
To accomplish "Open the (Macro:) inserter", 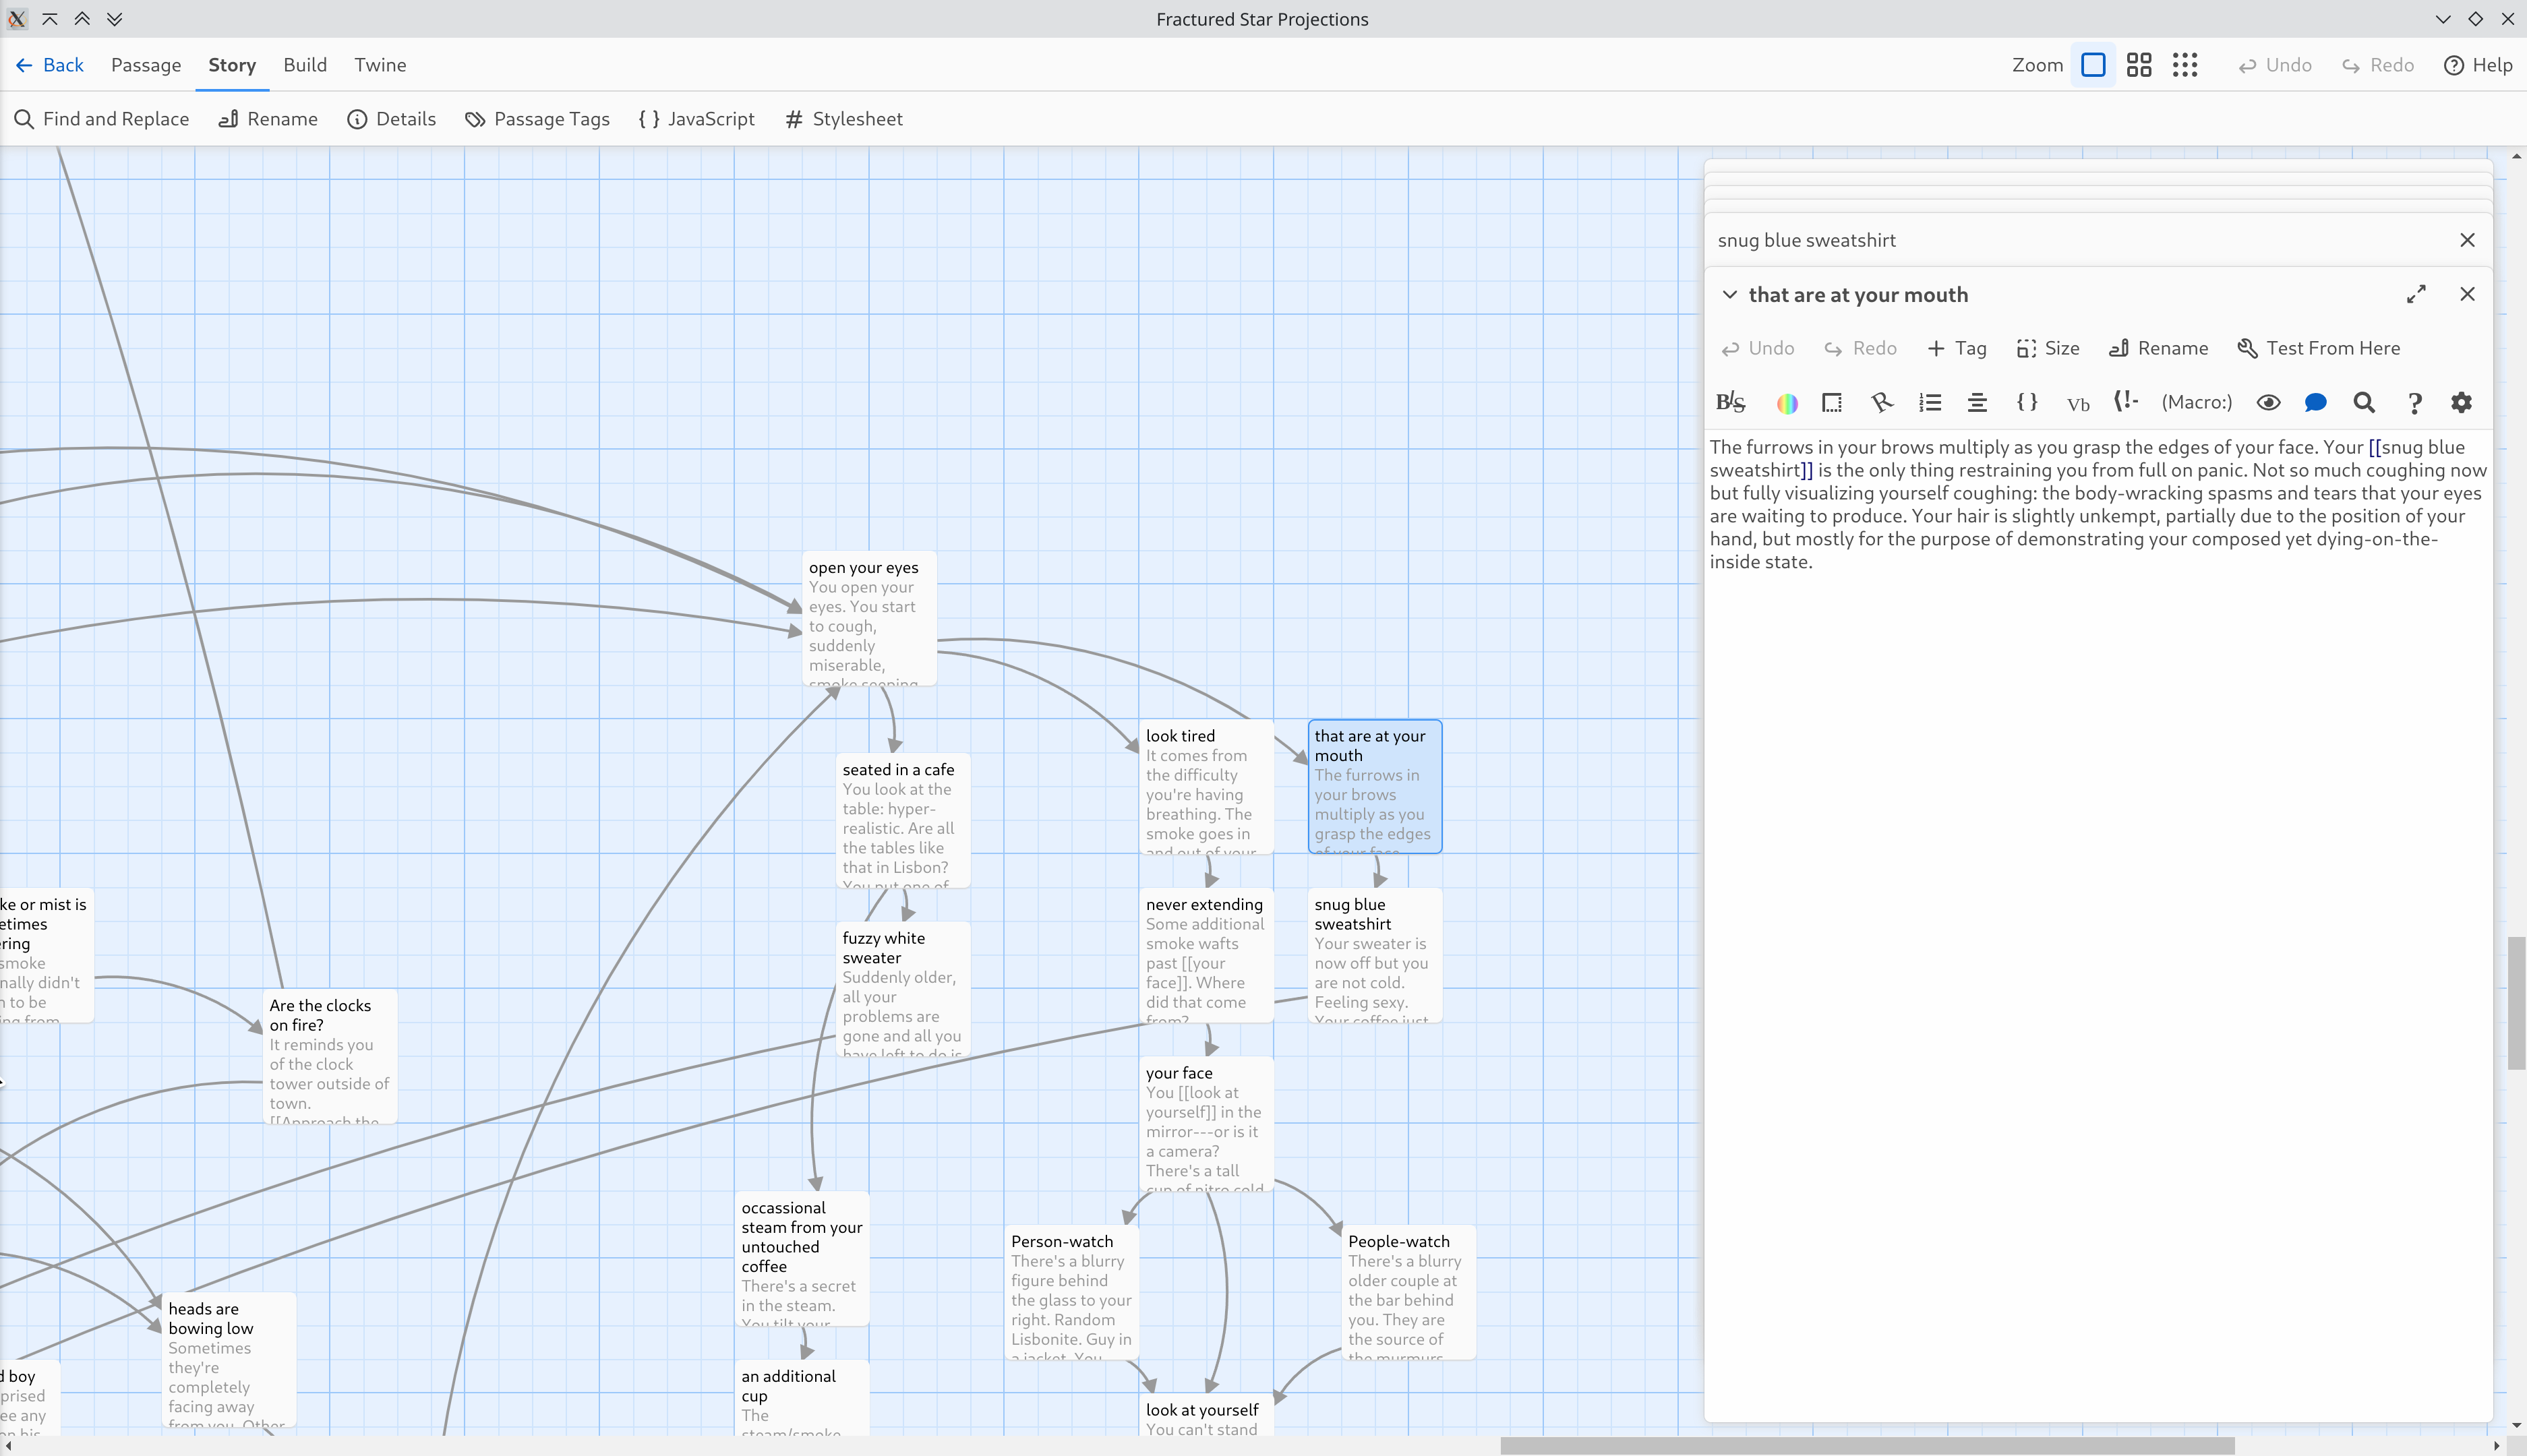I will pyautogui.click(x=2196, y=402).
